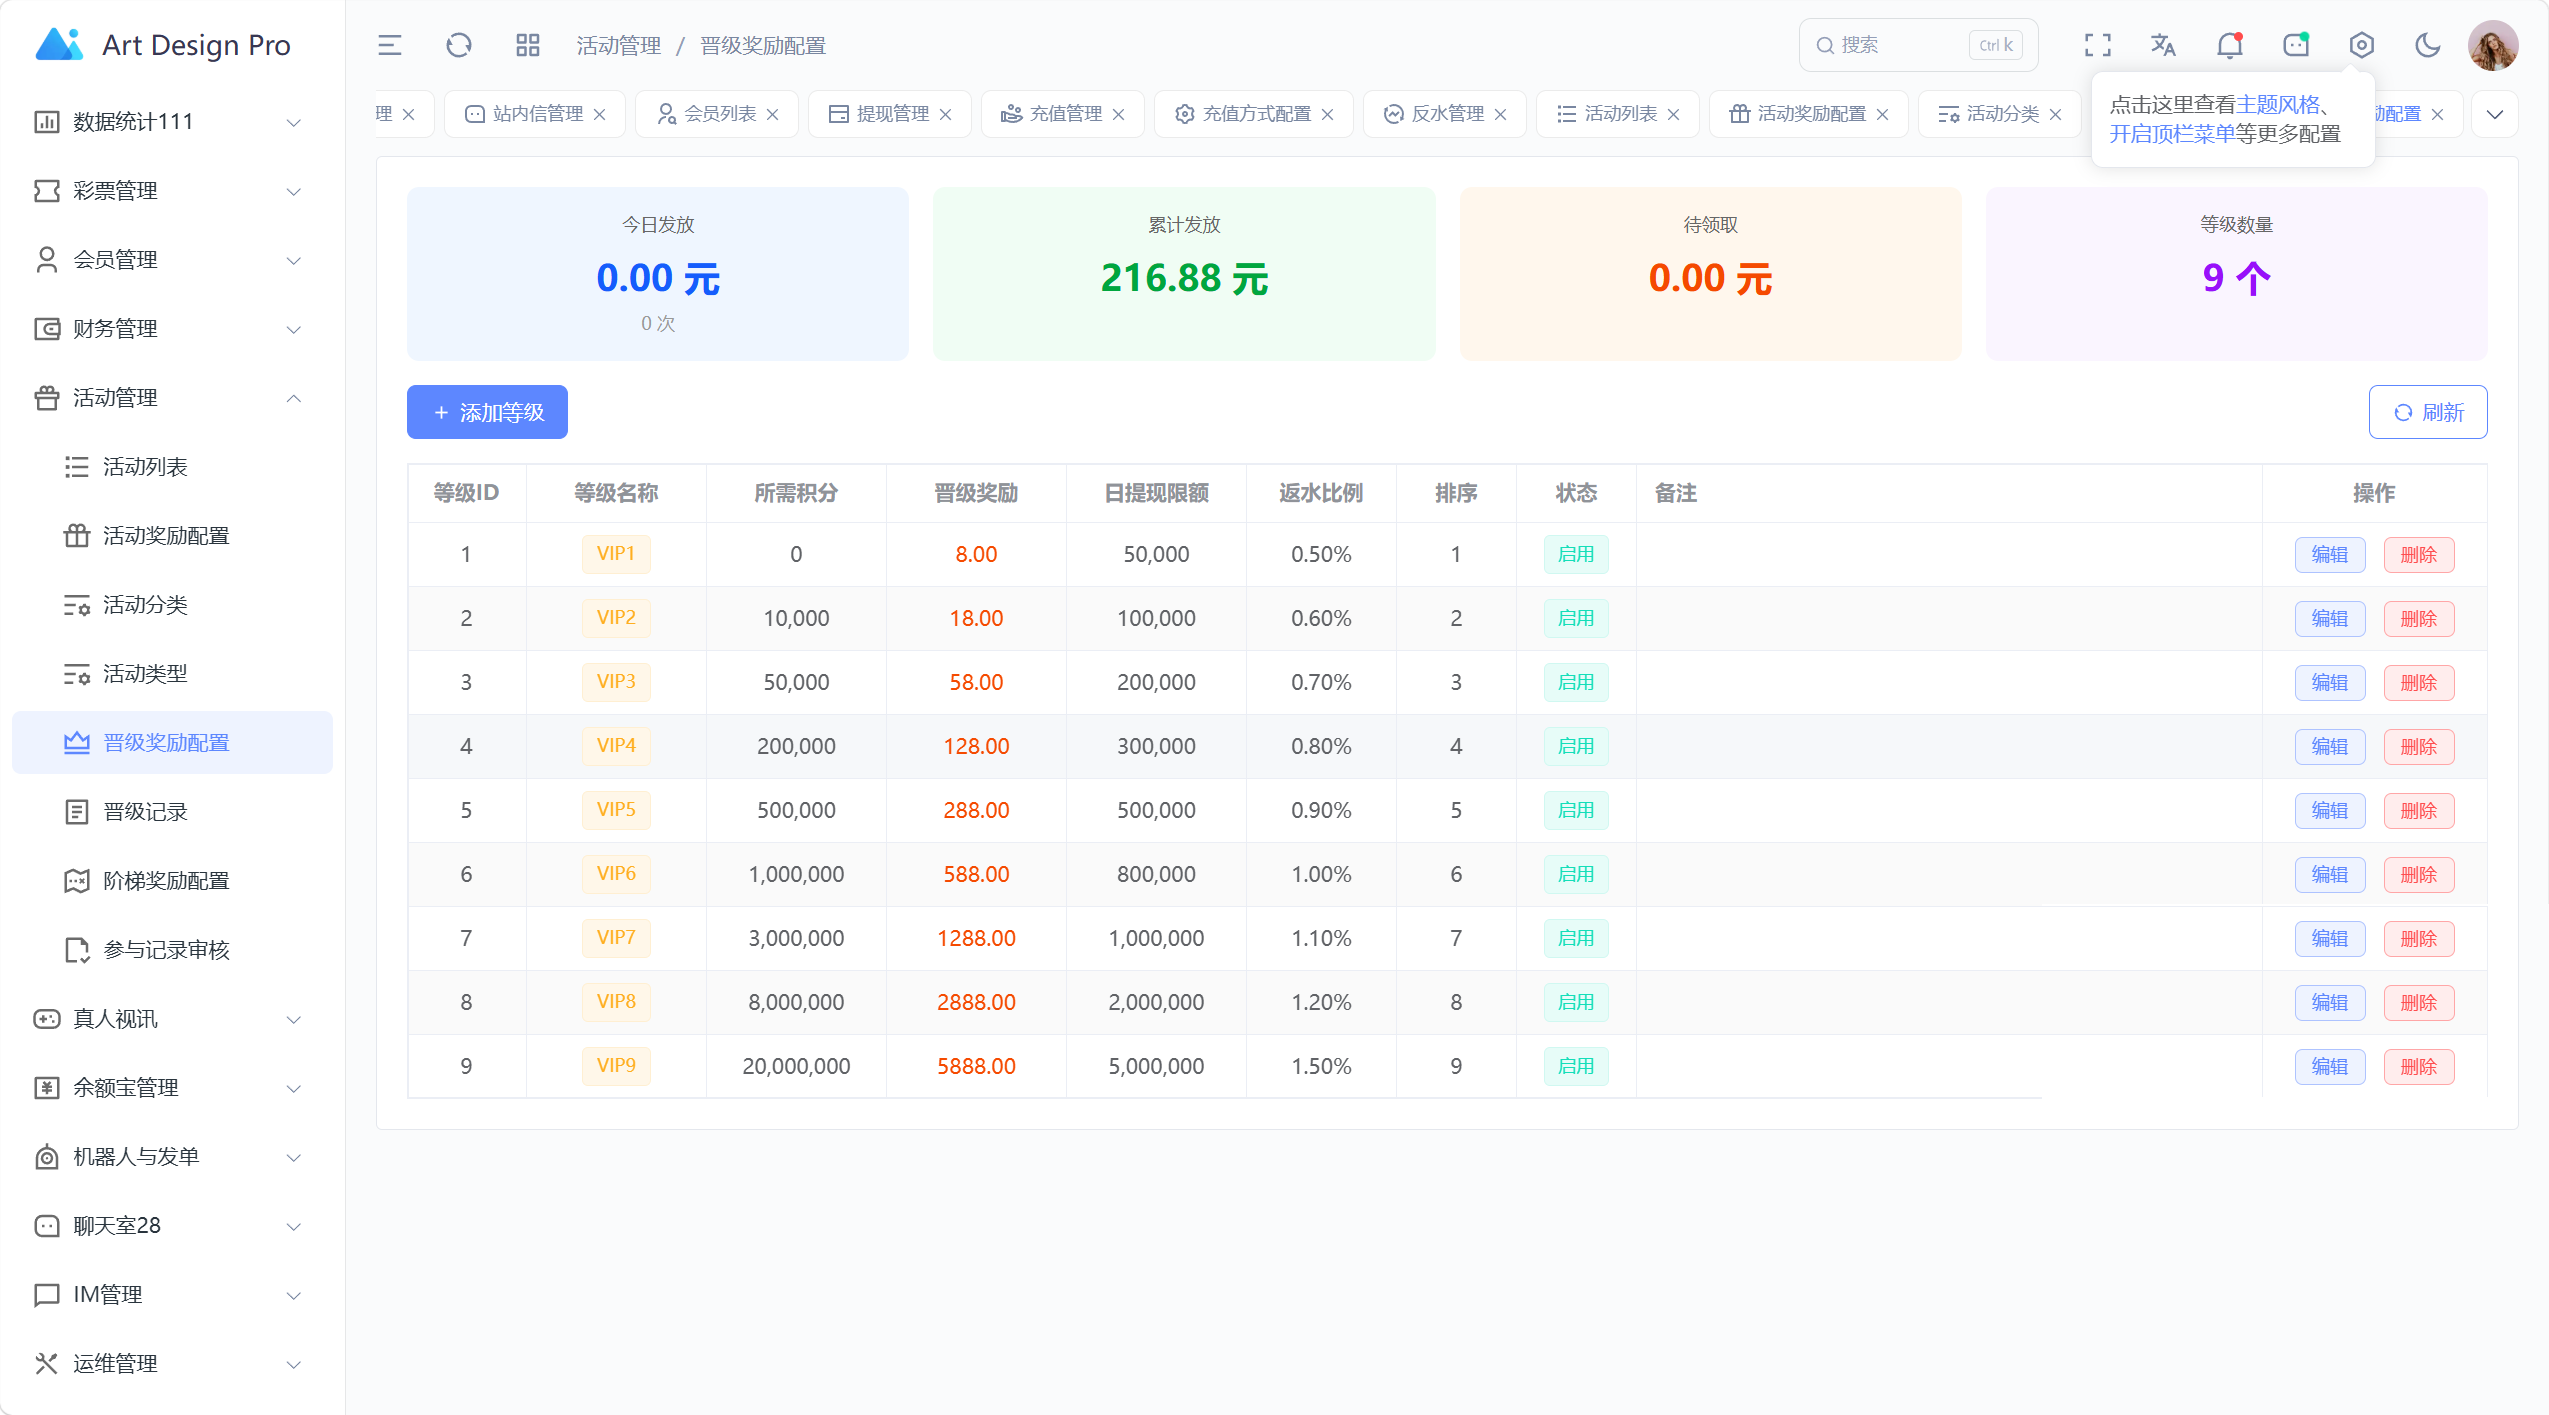Open theme settings hexagon icon

(x=2361, y=45)
